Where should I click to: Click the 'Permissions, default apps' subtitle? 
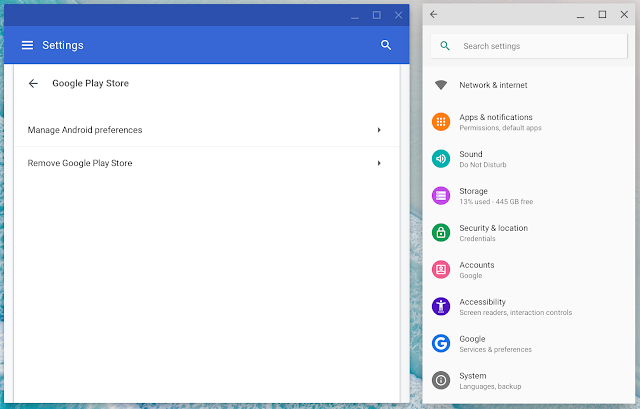click(x=500, y=128)
